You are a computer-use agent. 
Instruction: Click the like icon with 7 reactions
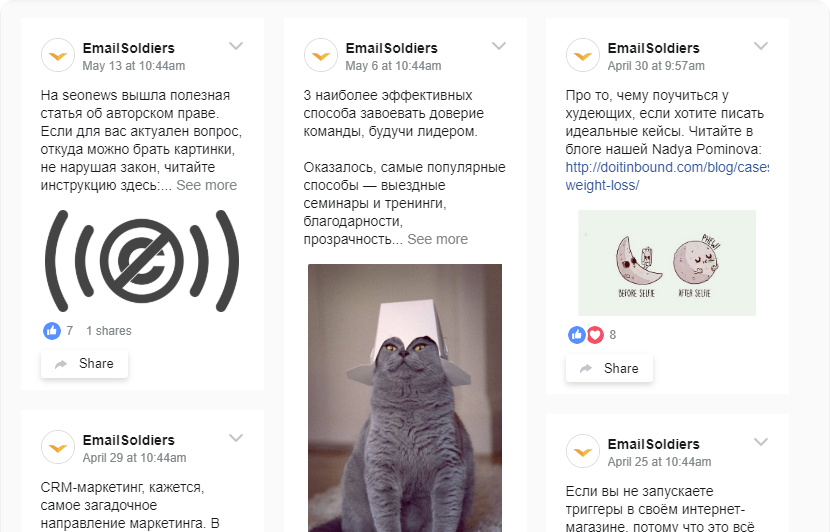pyautogui.click(x=52, y=331)
